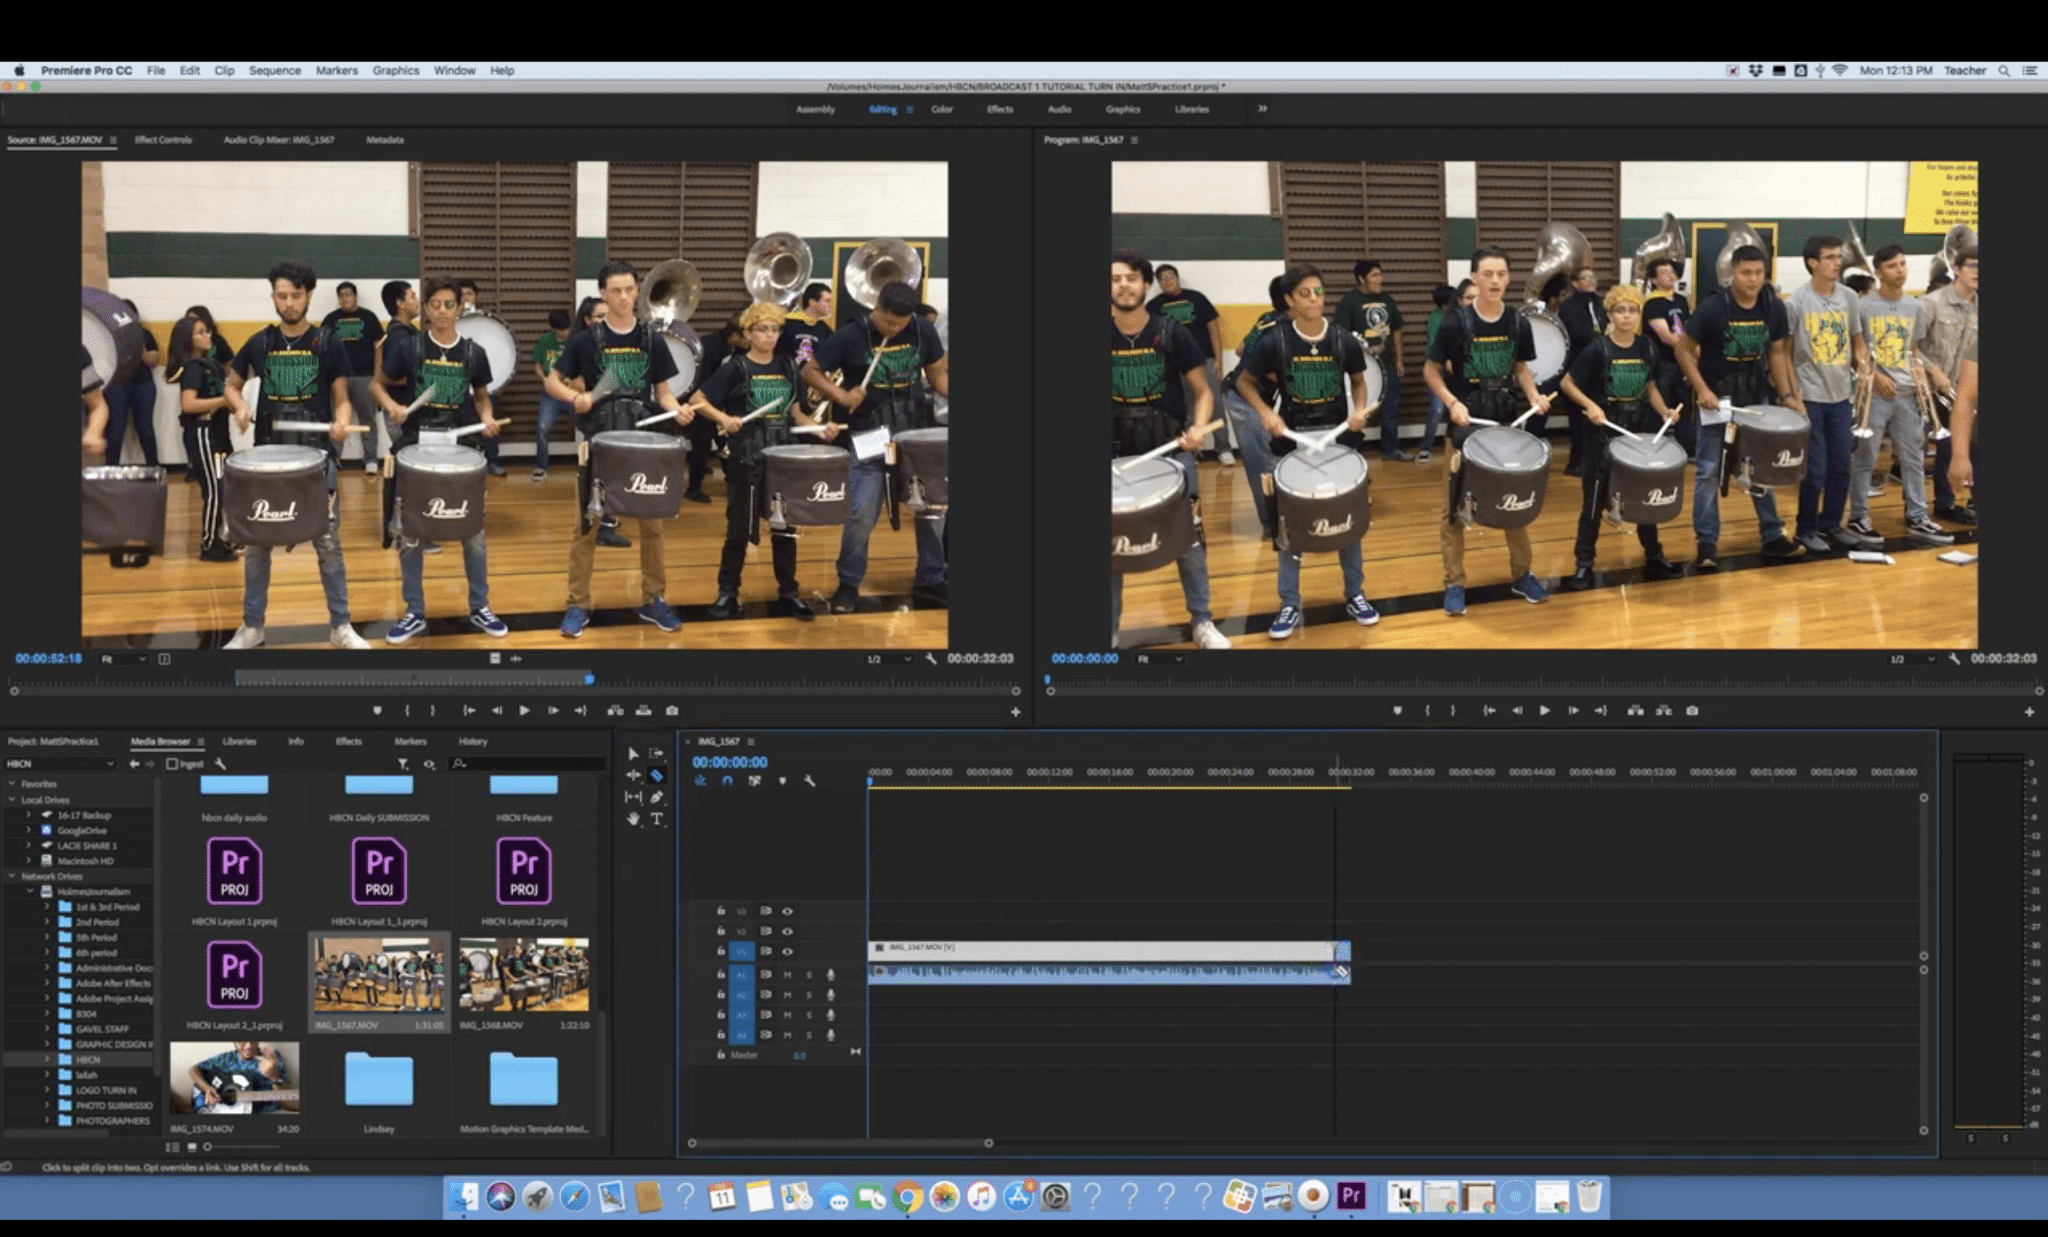Select the Track Select Forward tool
This screenshot has height=1237, width=2048.
pyautogui.click(x=656, y=753)
